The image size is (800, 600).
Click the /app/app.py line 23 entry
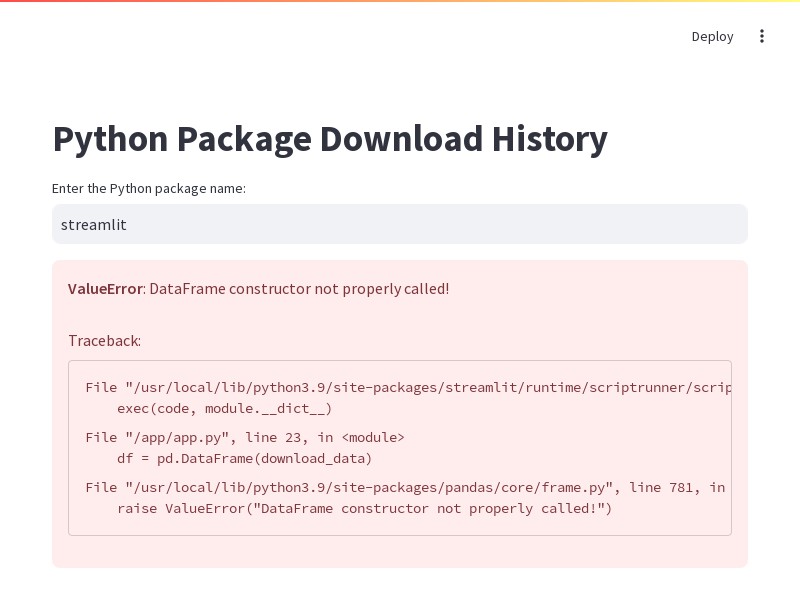point(245,437)
